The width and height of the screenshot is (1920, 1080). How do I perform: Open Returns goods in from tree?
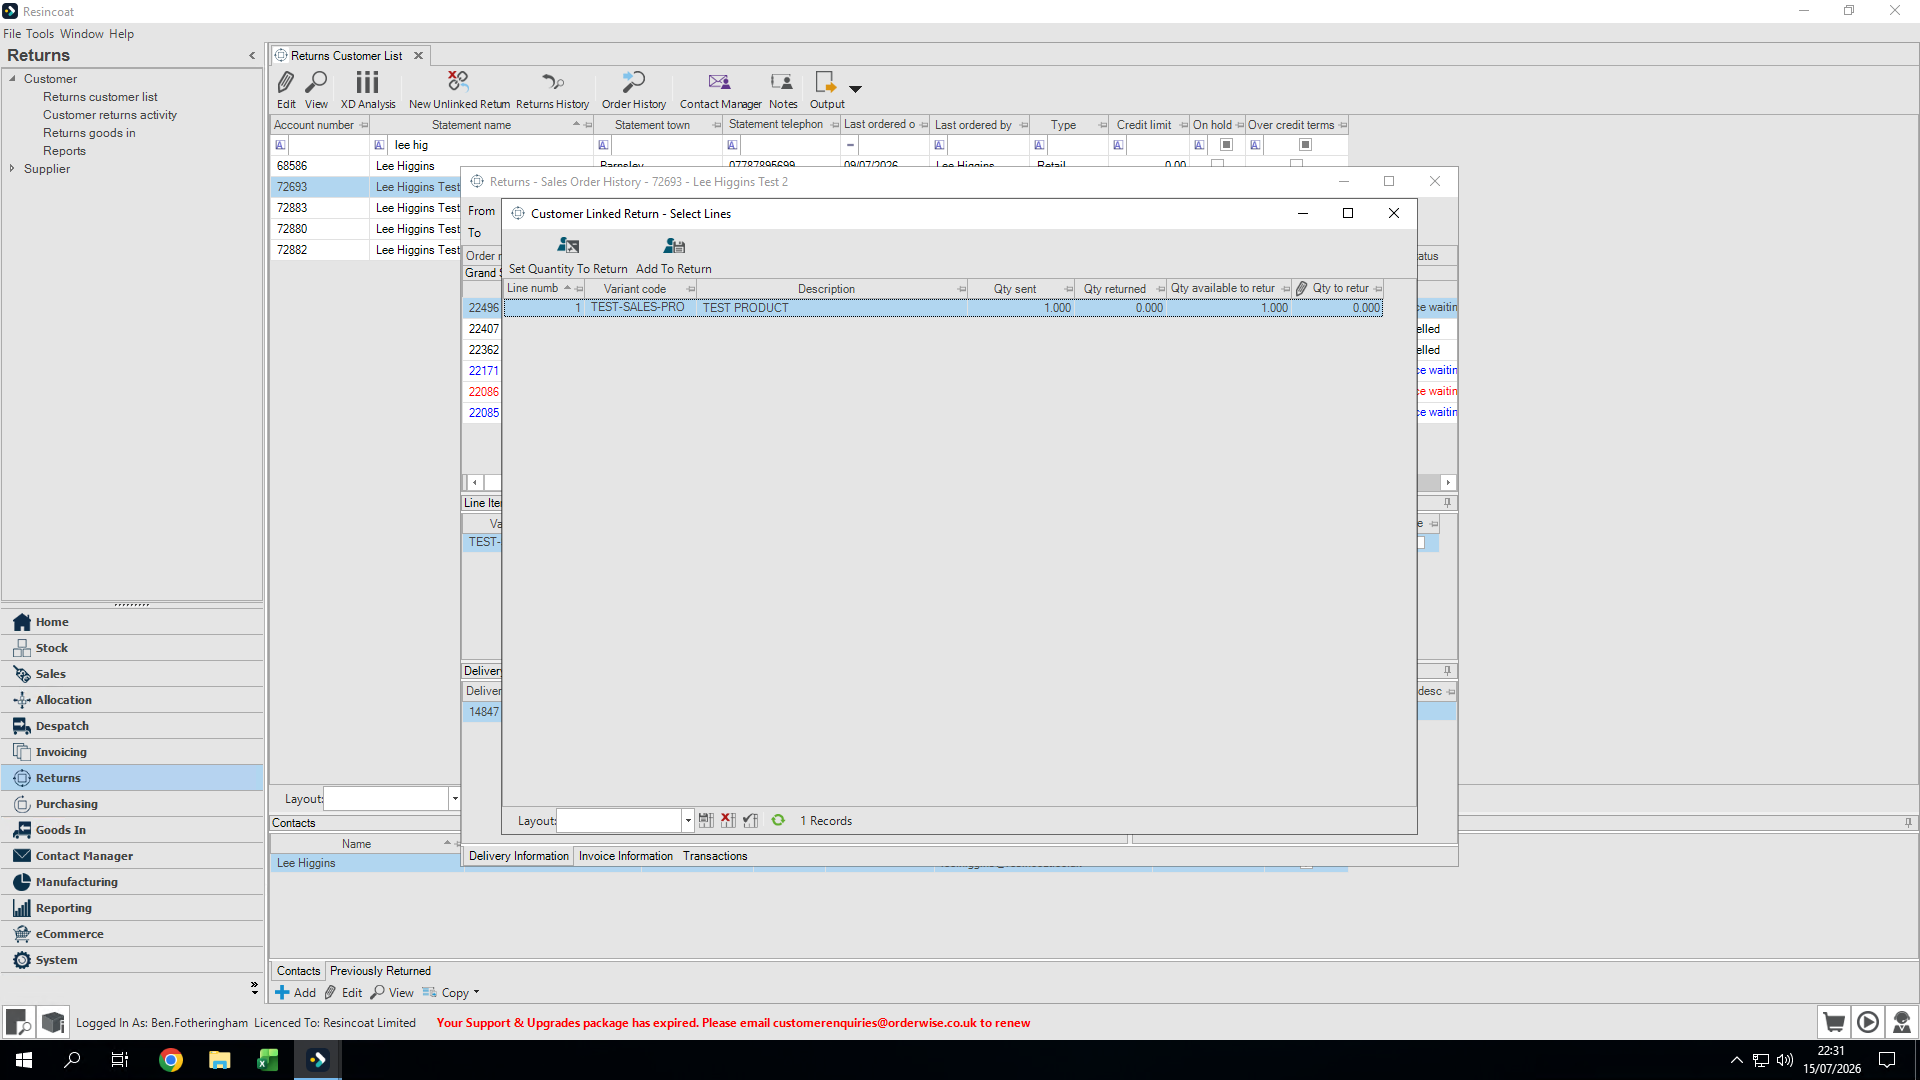(x=89, y=133)
